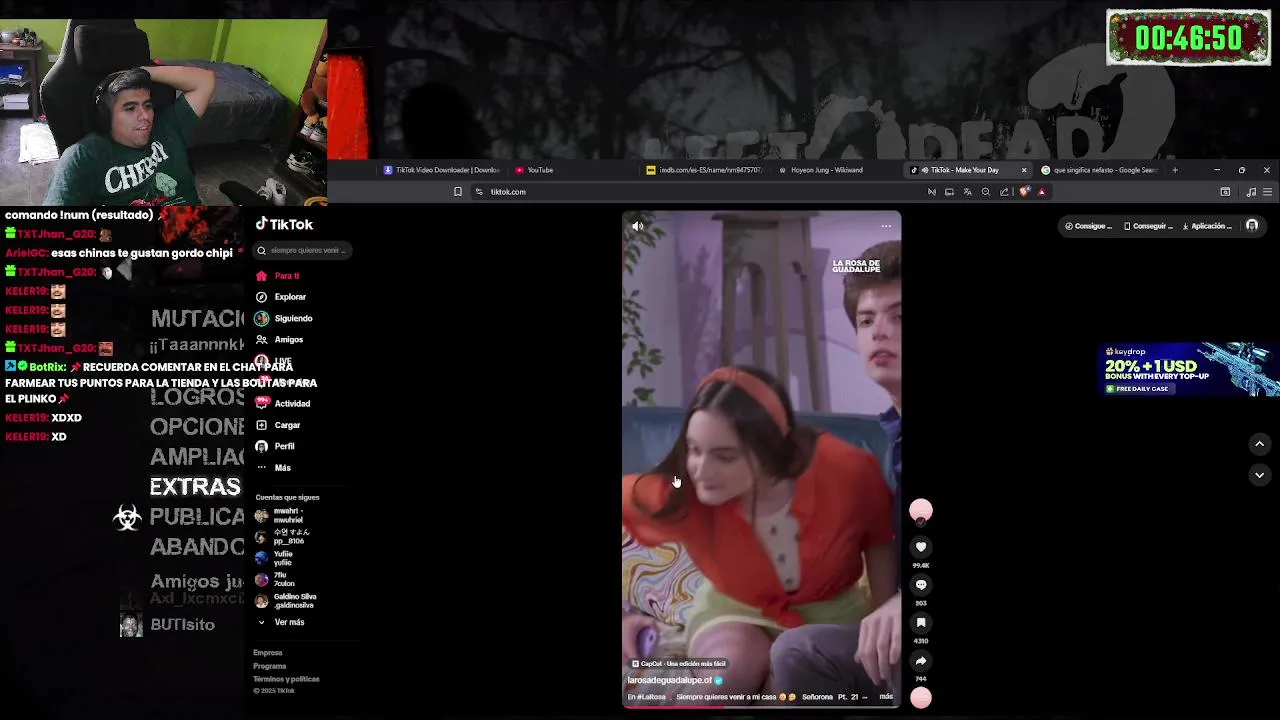The image size is (1280, 720).
Task: Open the Programa footer link
Action: click(x=269, y=666)
